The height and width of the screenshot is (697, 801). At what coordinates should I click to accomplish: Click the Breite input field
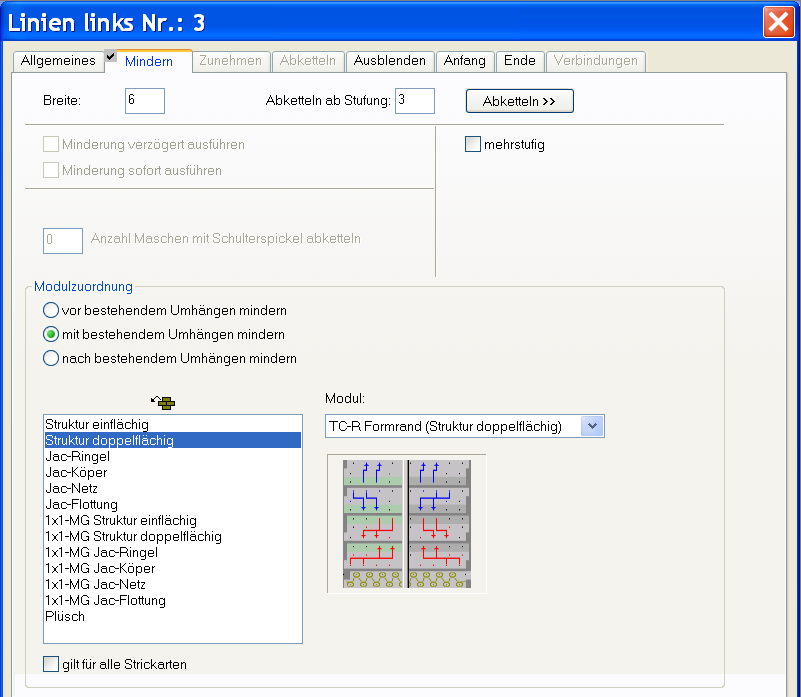(x=145, y=101)
